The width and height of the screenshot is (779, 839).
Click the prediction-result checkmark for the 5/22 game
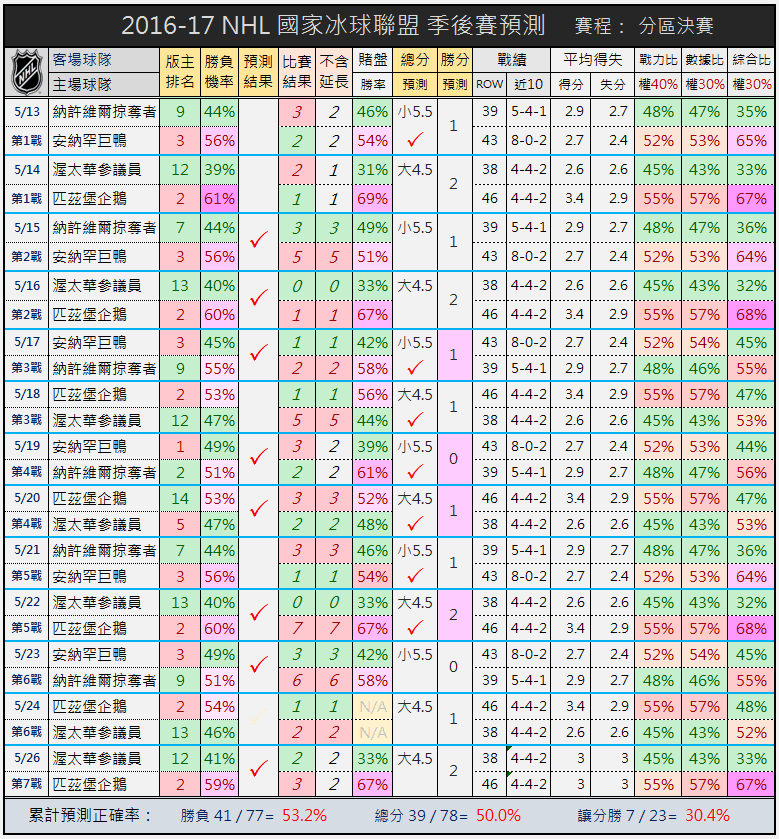[258, 612]
